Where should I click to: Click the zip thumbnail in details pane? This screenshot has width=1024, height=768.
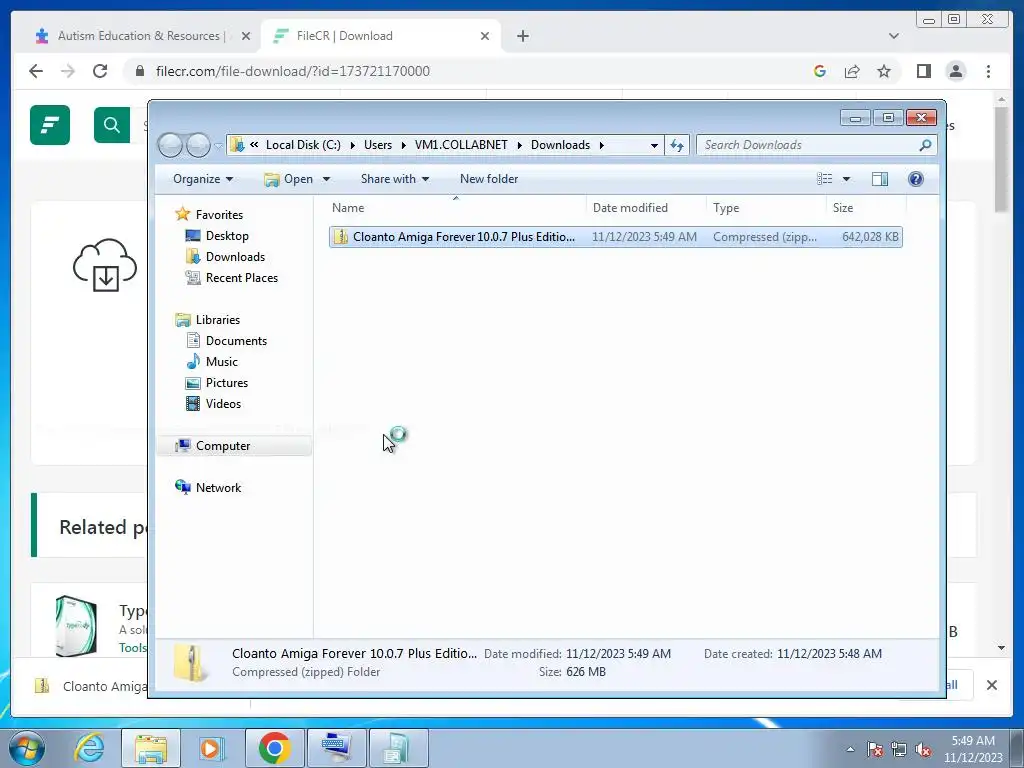(x=191, y=662)
